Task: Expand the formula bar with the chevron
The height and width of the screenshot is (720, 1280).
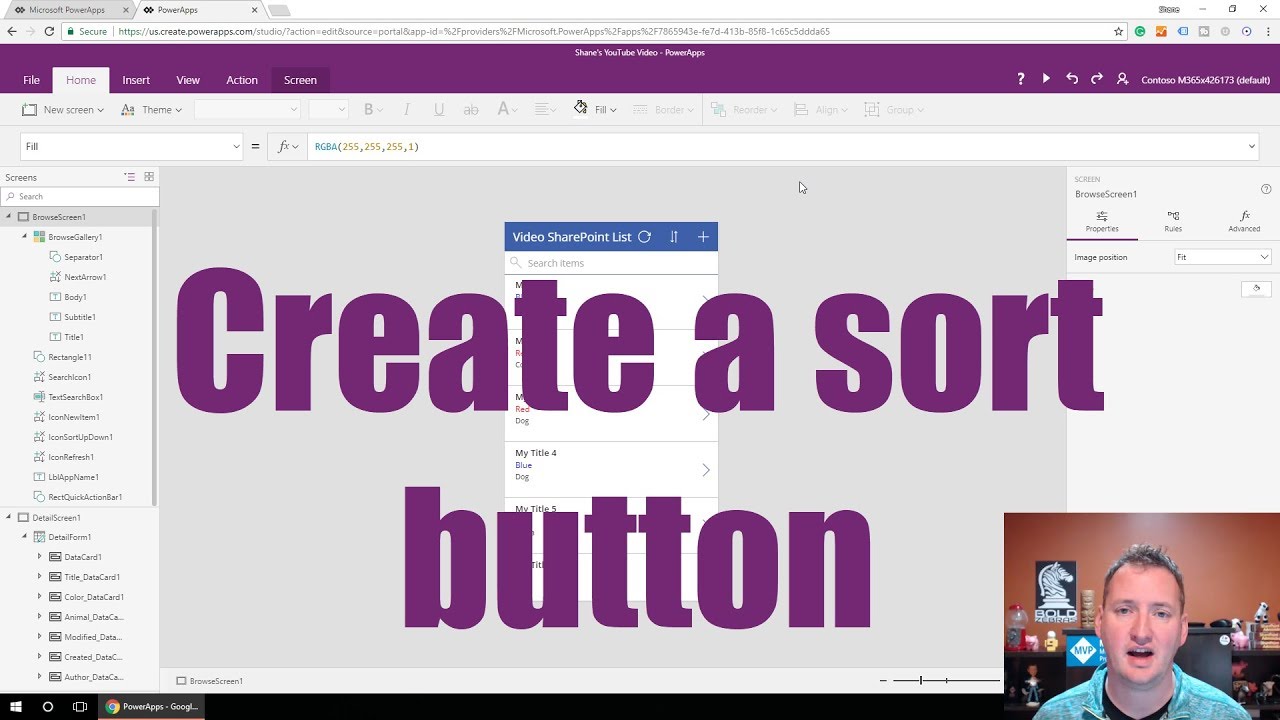Action: coord(1252,147)
